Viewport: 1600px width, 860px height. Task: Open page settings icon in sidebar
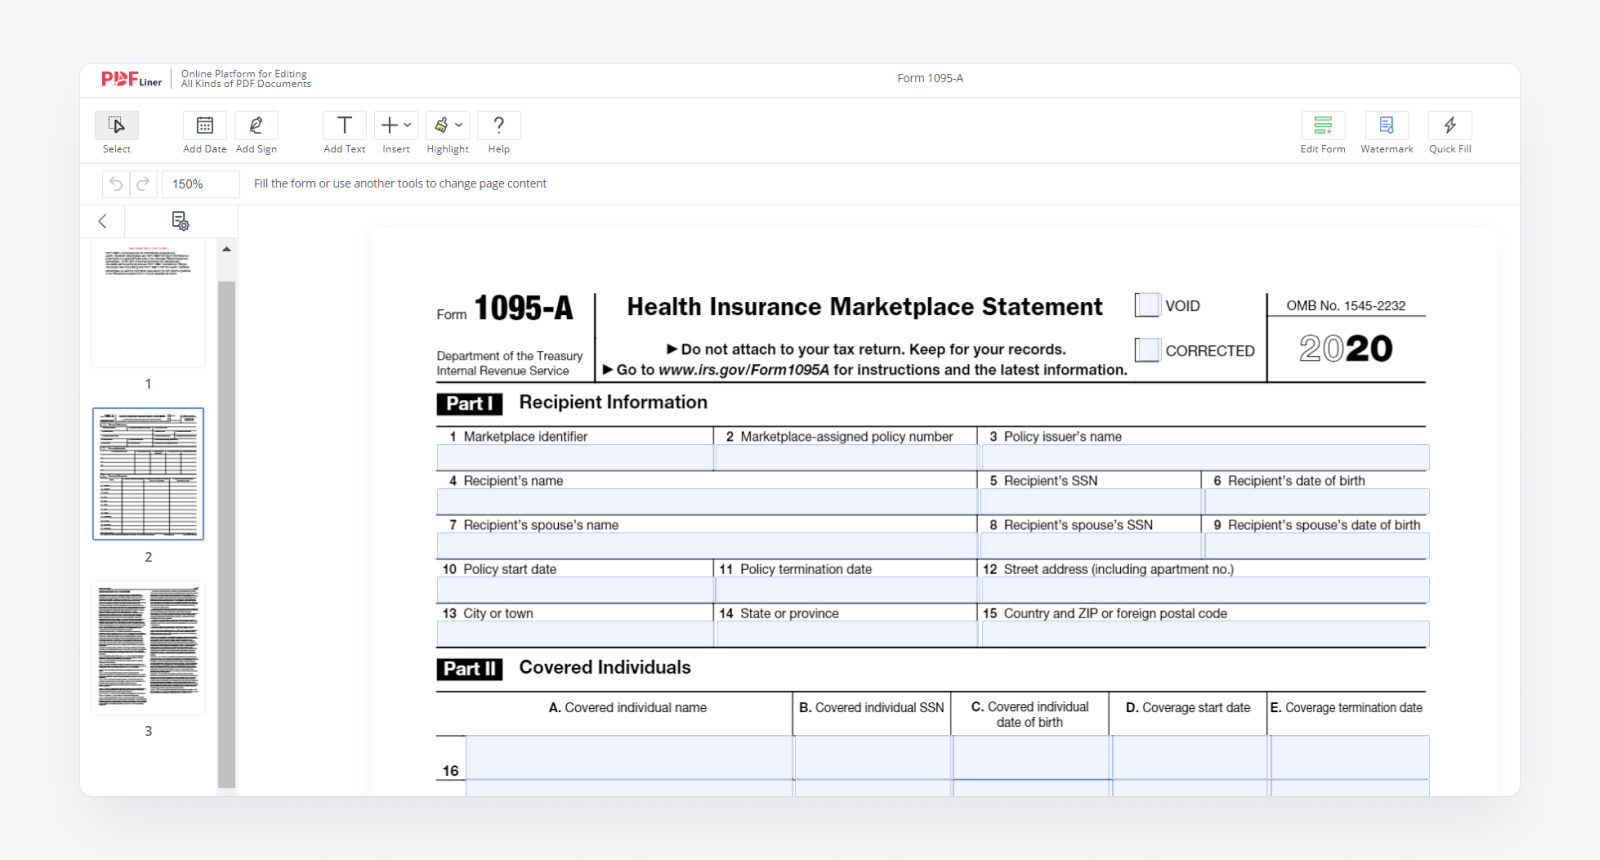pos(180,221)
